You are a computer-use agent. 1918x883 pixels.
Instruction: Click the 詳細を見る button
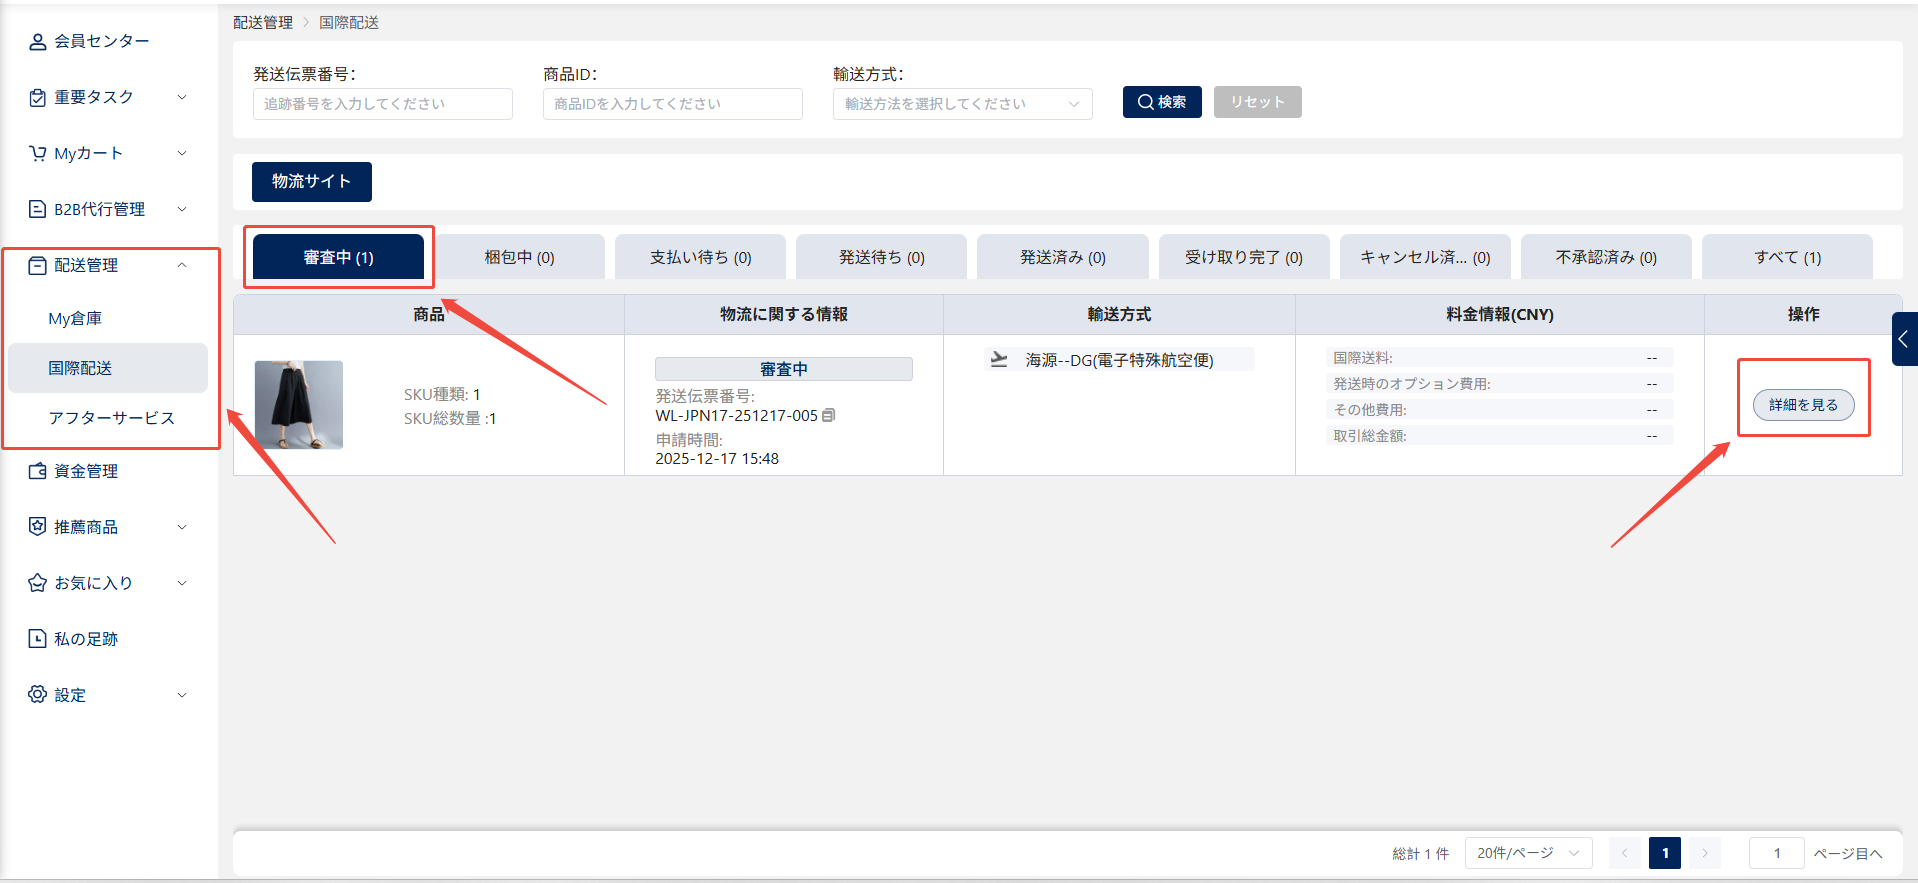1803,405
